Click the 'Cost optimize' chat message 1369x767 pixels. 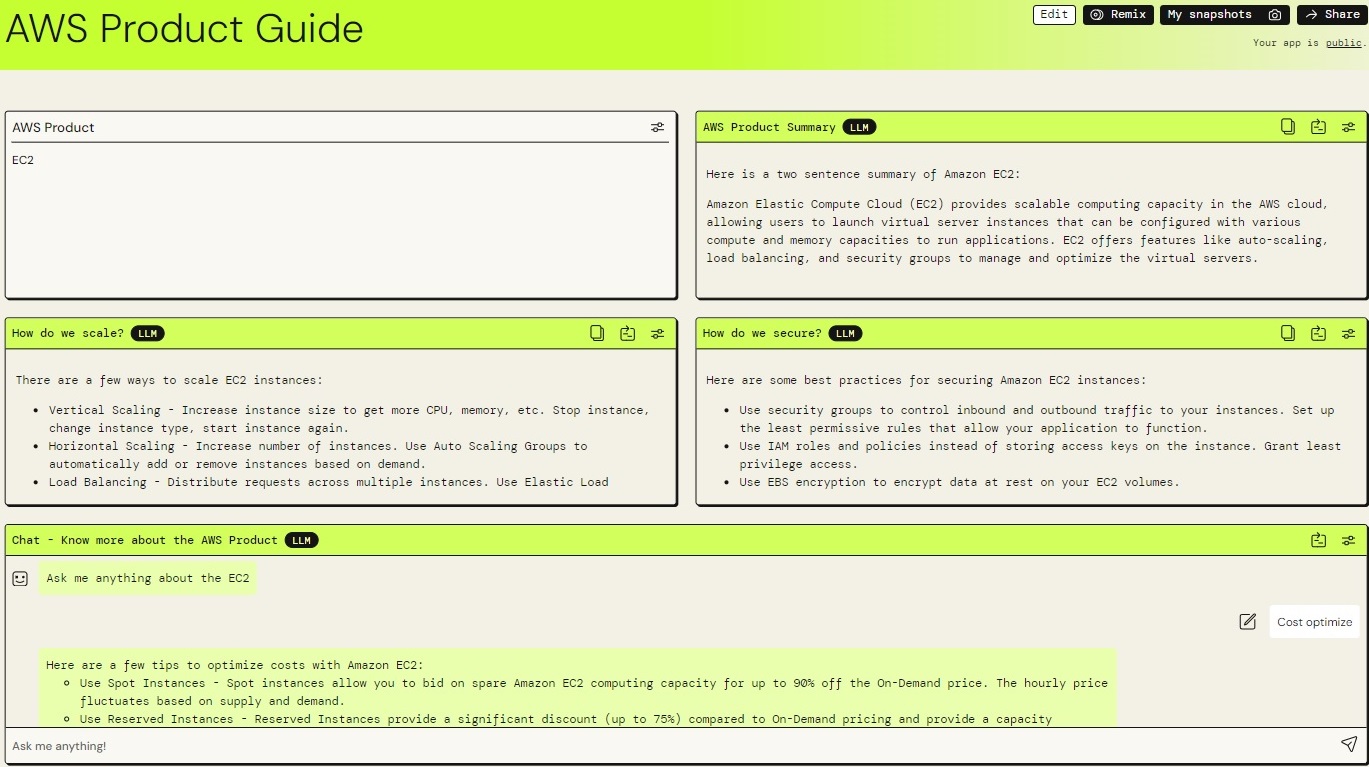1314,622
